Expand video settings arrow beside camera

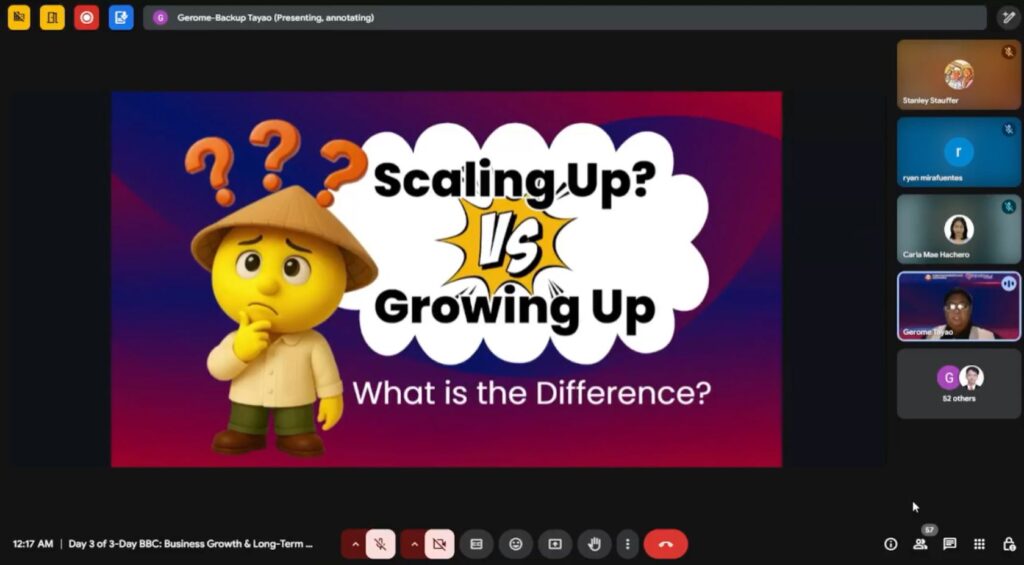pos(412,544)
